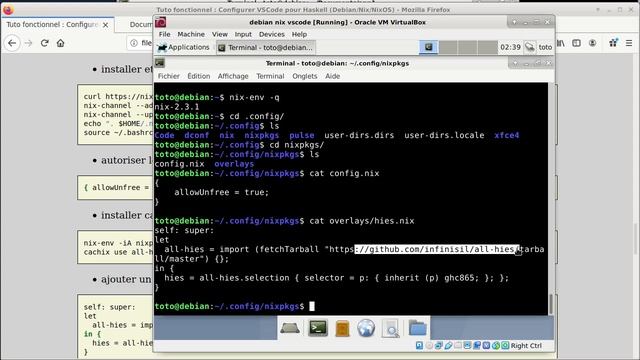Open the terminal Aide menu
This screenshot has width=640, height=360.
coord(333,76)
